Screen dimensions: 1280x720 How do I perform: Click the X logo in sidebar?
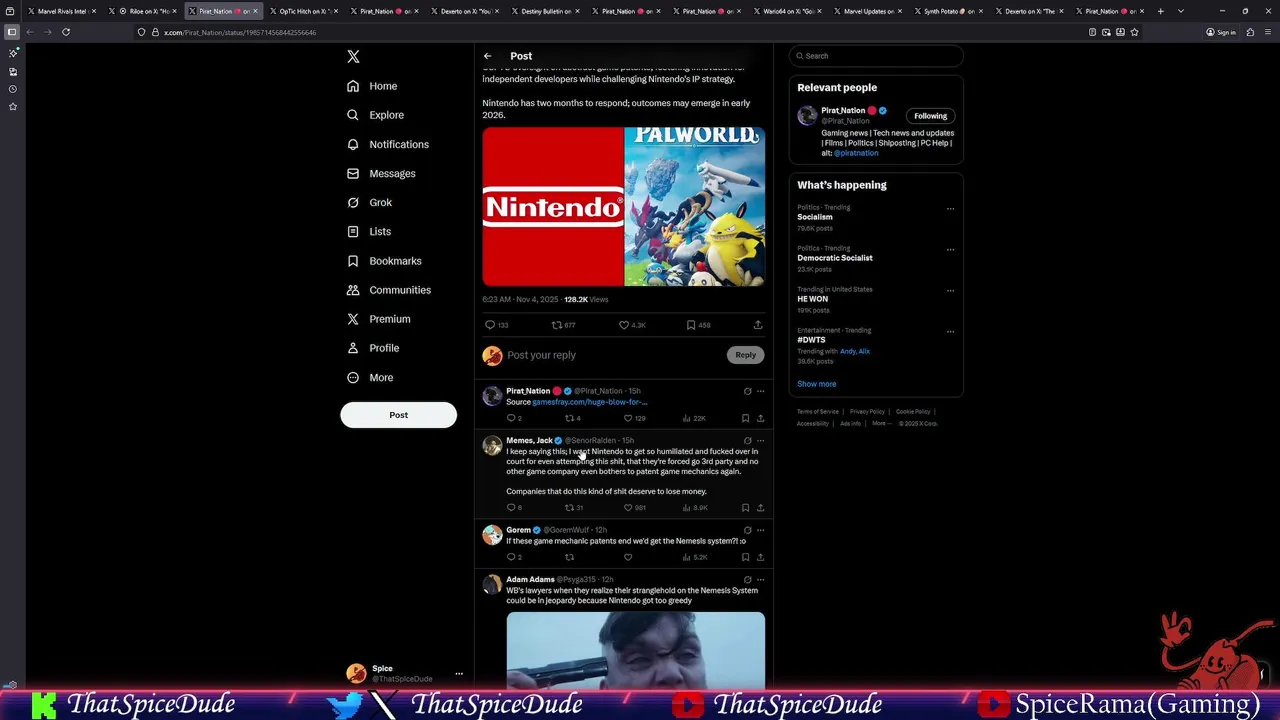coord(353,57)
